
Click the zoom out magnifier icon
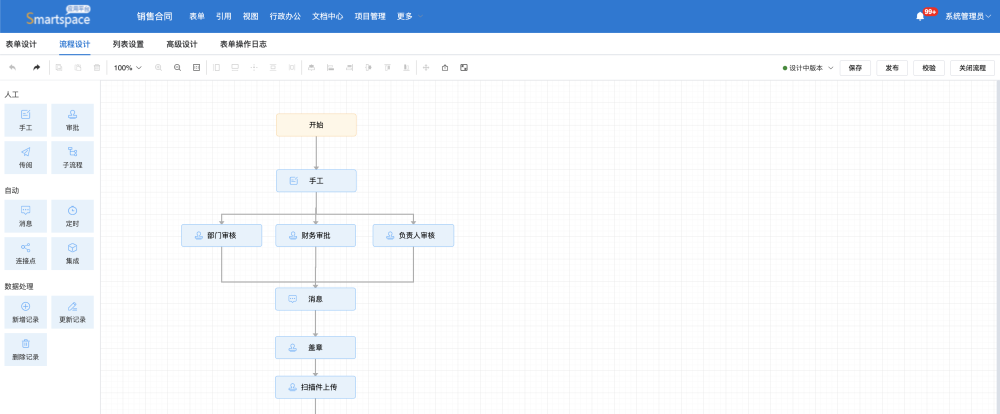[177, 68]
